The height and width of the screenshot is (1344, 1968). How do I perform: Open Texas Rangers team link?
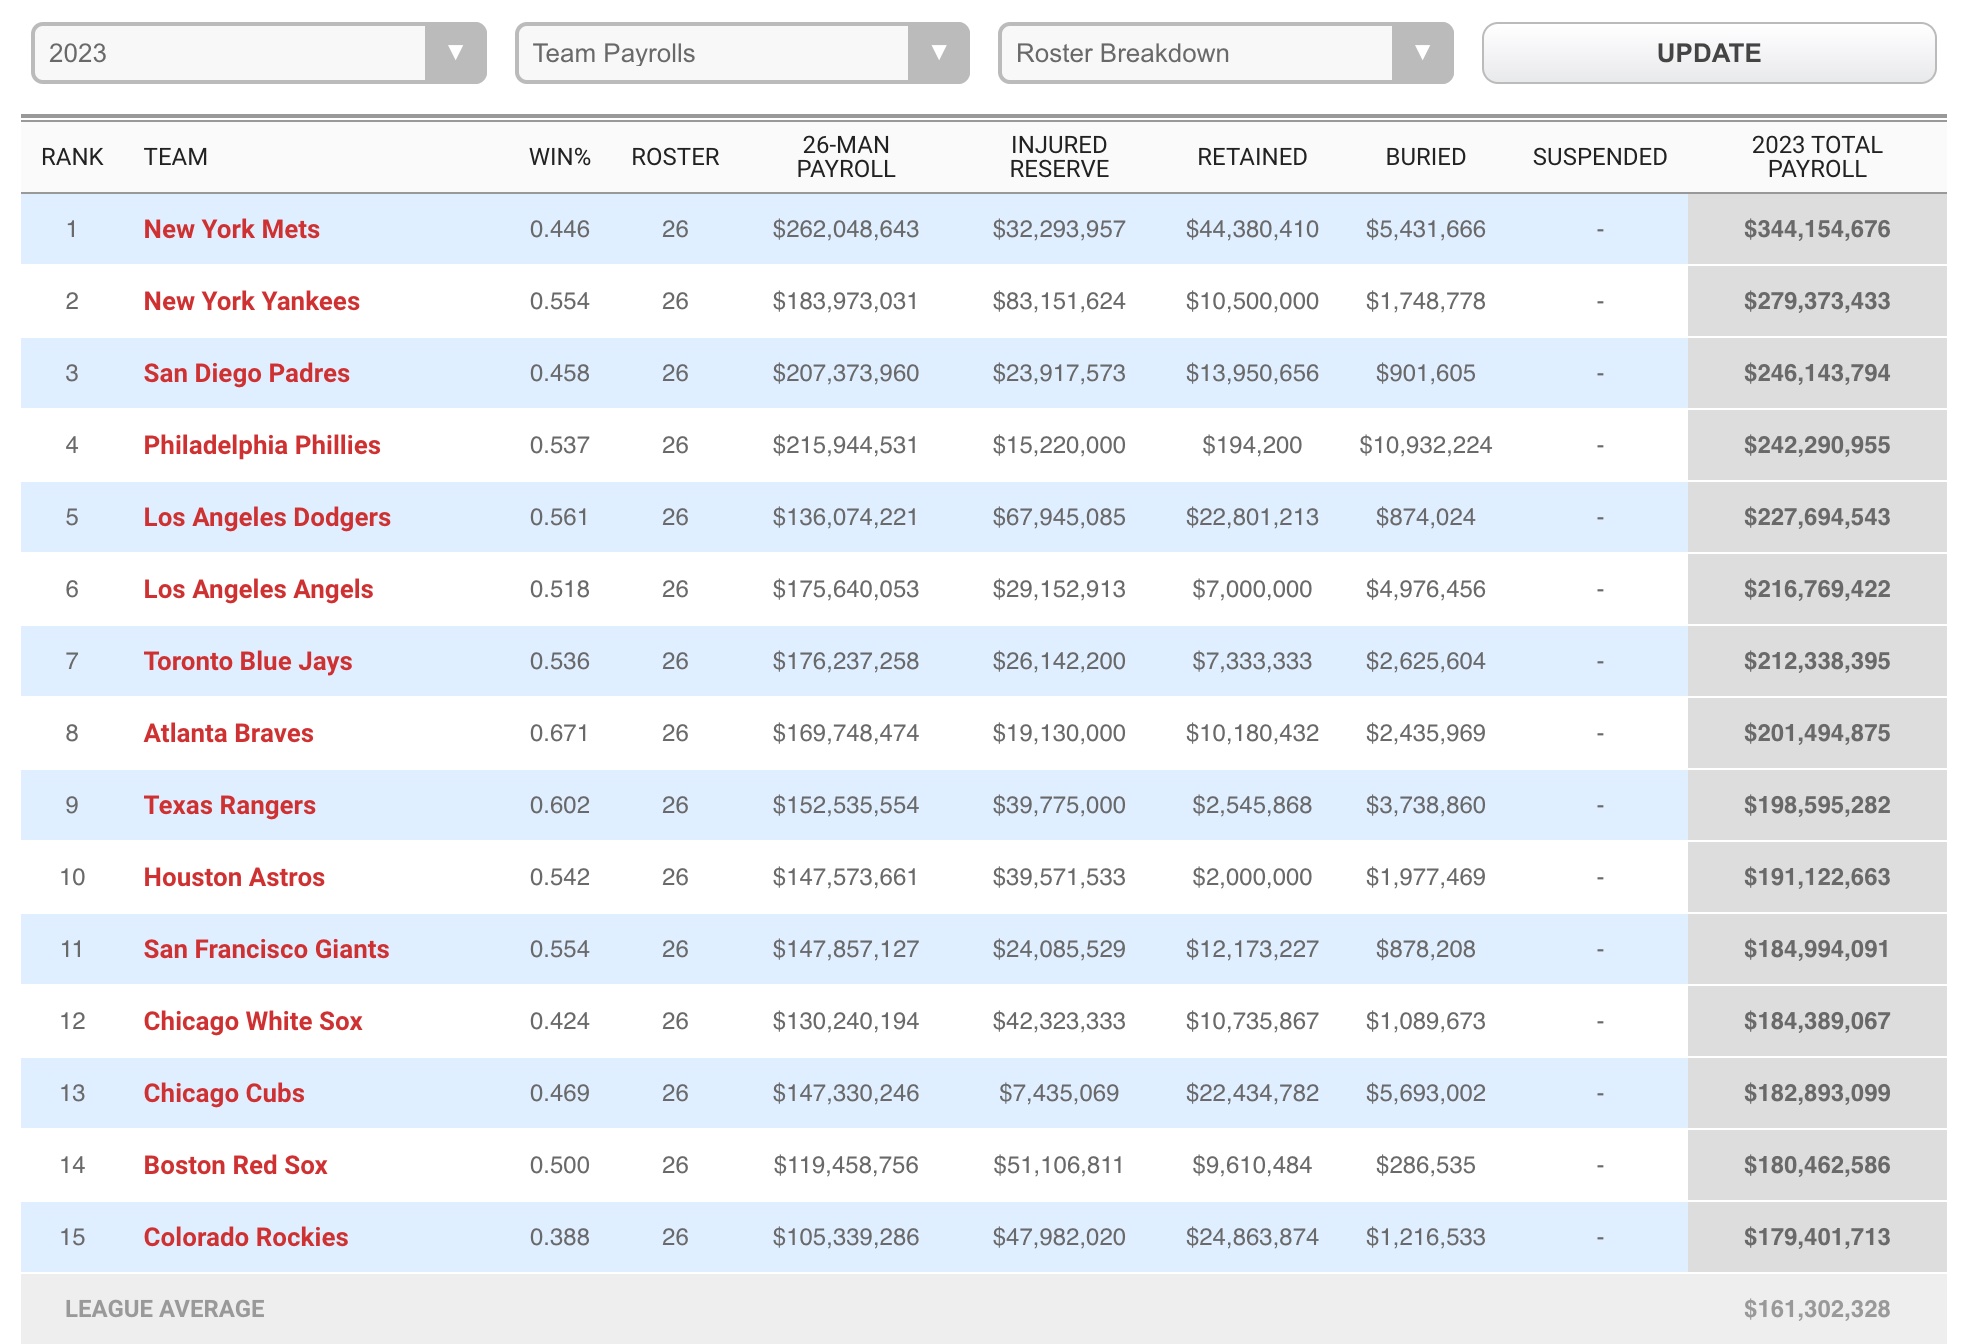[230, 805]
